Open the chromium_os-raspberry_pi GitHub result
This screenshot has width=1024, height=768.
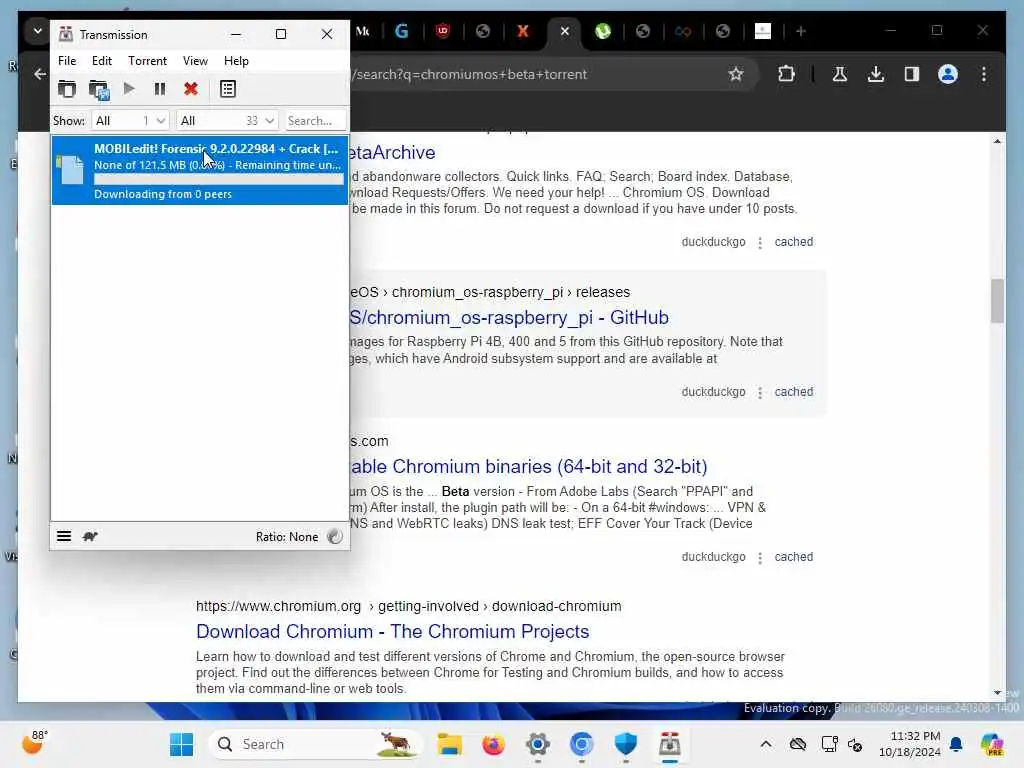(509, 317)
